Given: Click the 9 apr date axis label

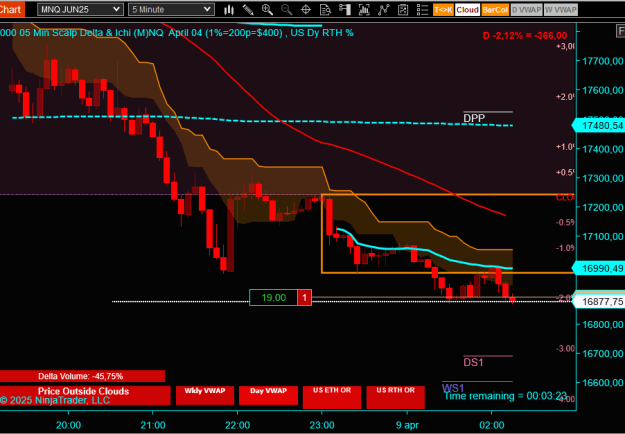Looking at the screenshot, I should pos(407,425).
